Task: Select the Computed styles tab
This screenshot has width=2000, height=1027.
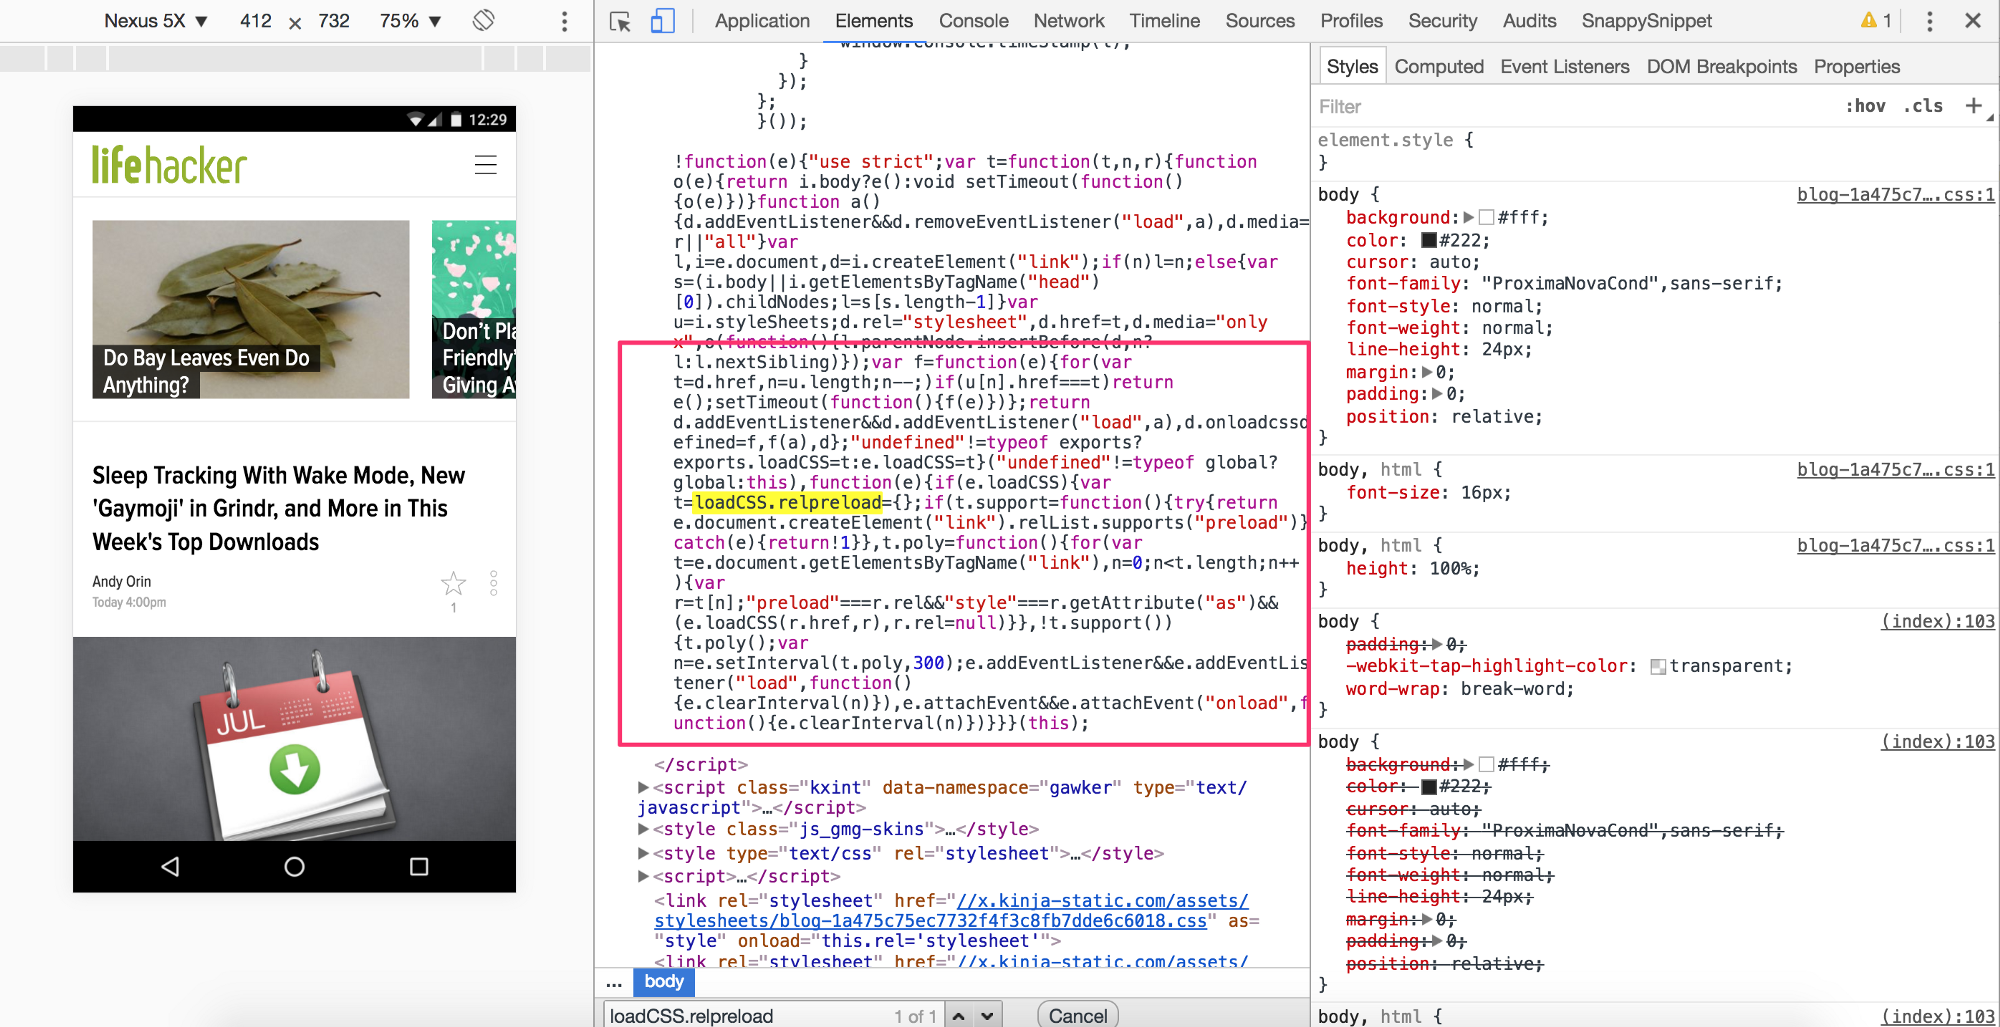Action: tap(1439, 67)
